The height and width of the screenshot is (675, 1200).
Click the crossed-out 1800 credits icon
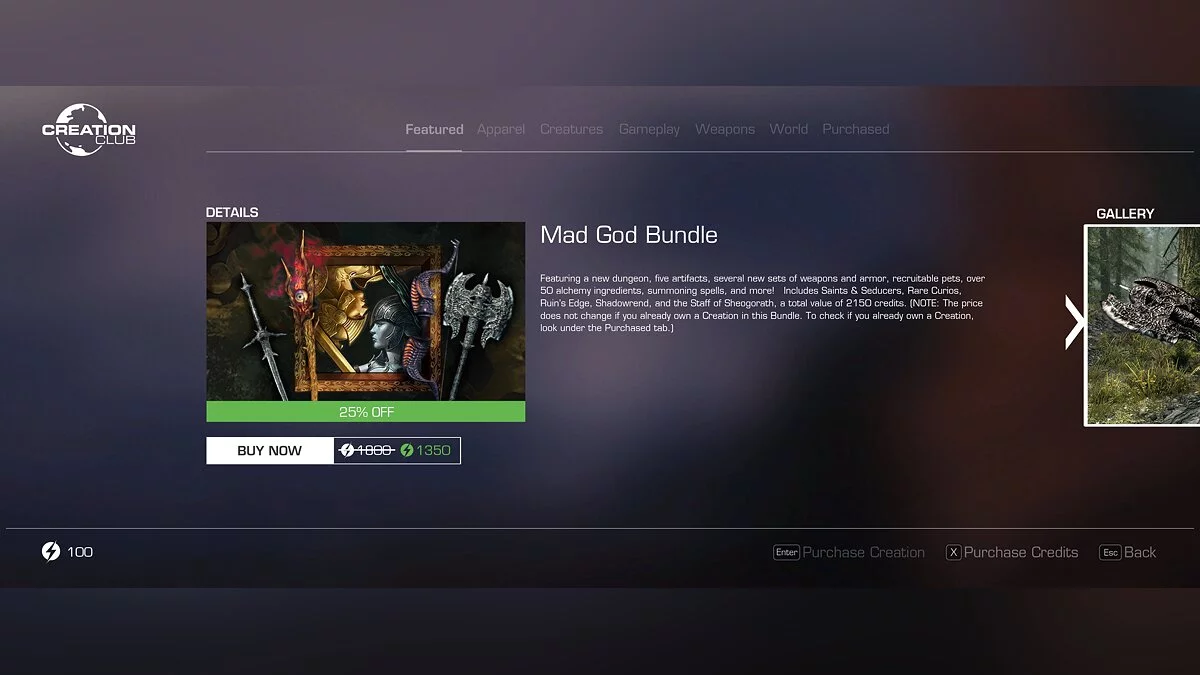pyautogui.click(x=347, y=451)
